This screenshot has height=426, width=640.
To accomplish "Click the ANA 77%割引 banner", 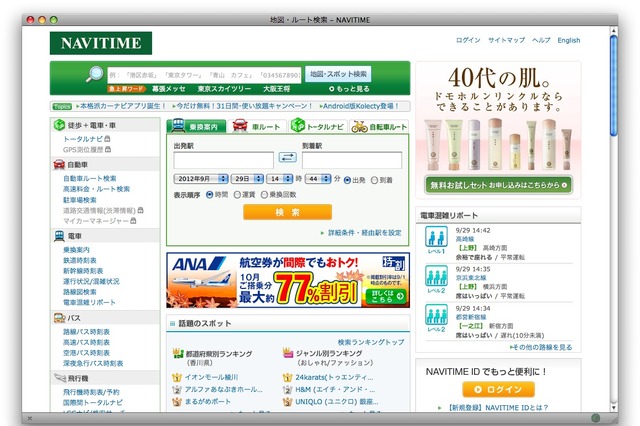I will coord(288,280).
